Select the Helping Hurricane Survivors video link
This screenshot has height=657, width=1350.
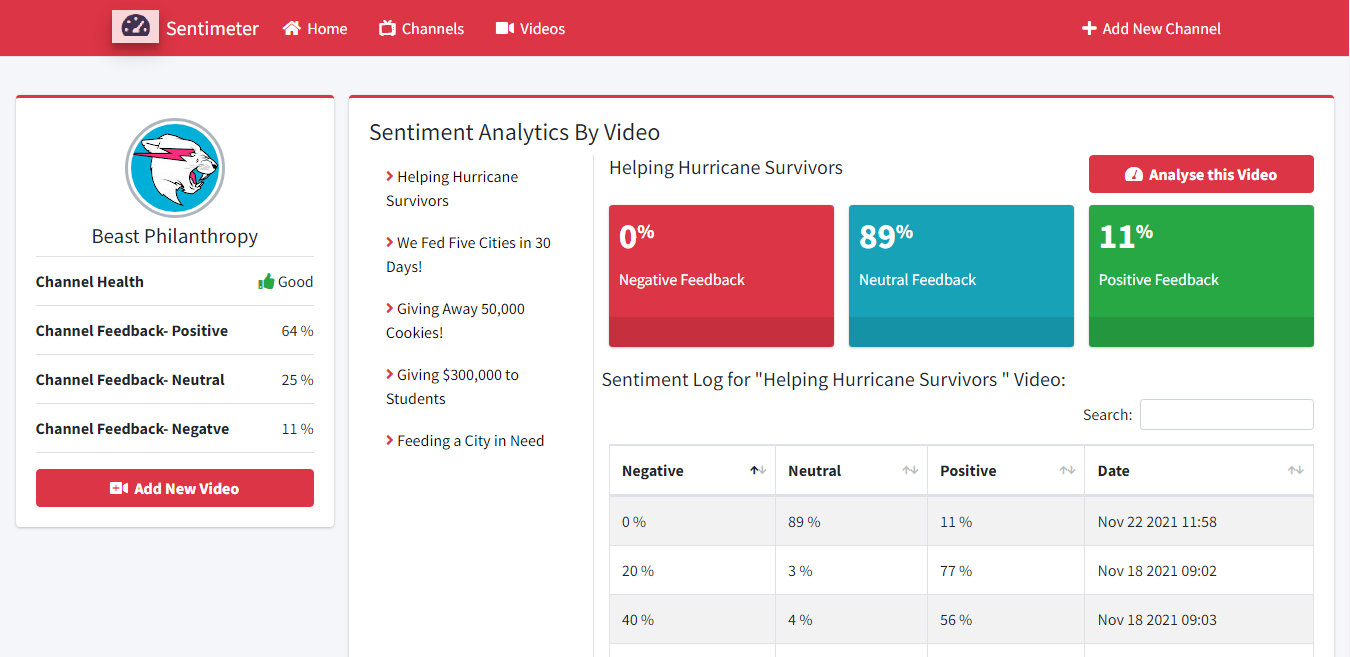pyautogui.click(x=452, y=189)
